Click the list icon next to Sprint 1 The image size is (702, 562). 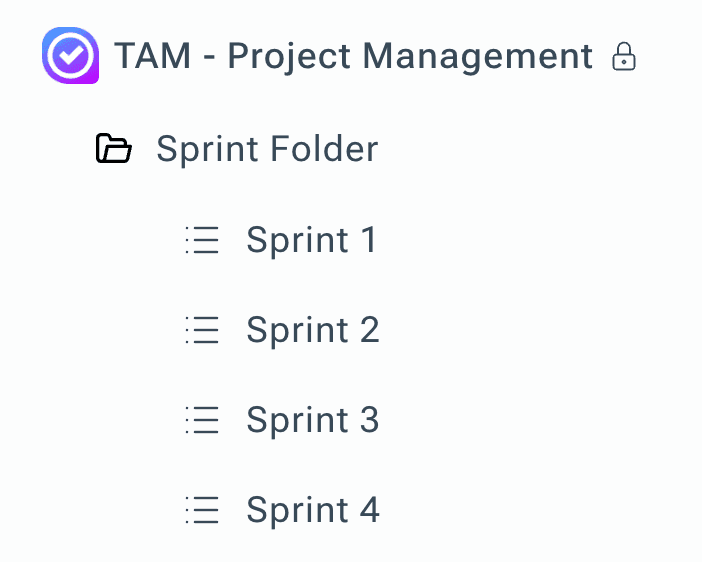pyautogui.click(x=202, y=240)
